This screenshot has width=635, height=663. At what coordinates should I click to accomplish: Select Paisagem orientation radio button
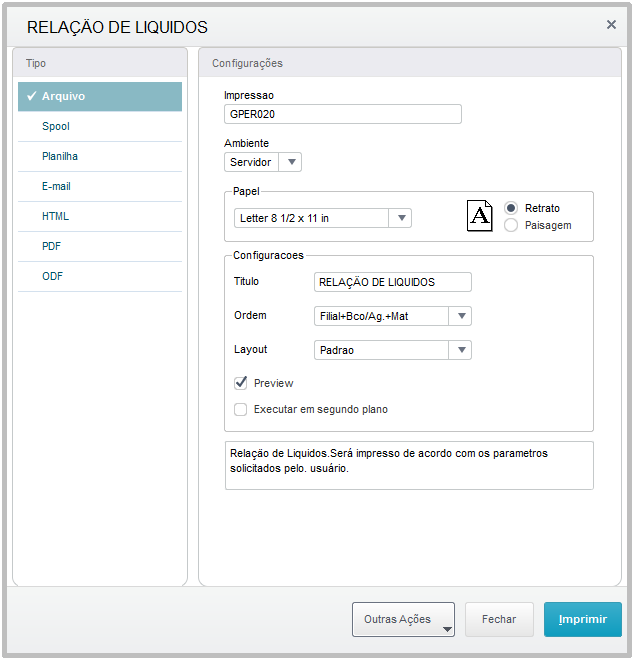pos(511,225)
